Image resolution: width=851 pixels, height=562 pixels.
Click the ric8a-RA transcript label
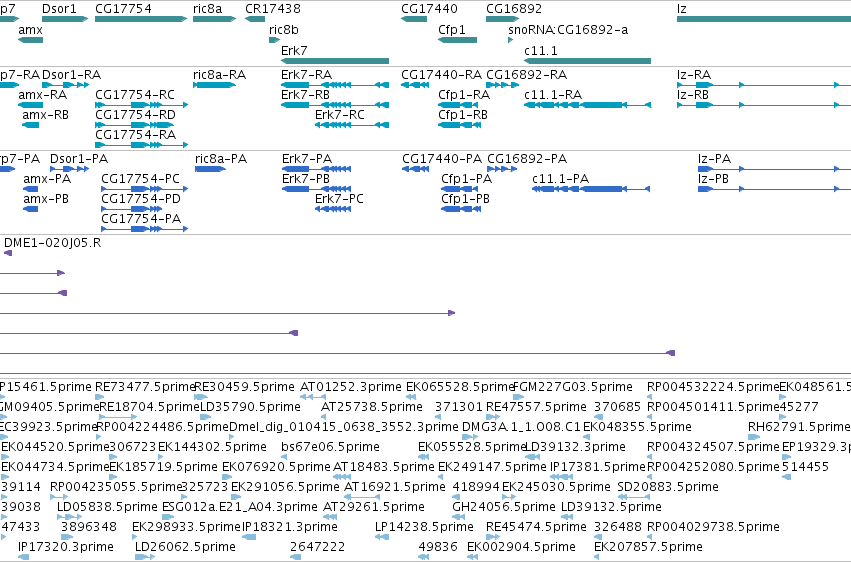click(x=219, y=75)
